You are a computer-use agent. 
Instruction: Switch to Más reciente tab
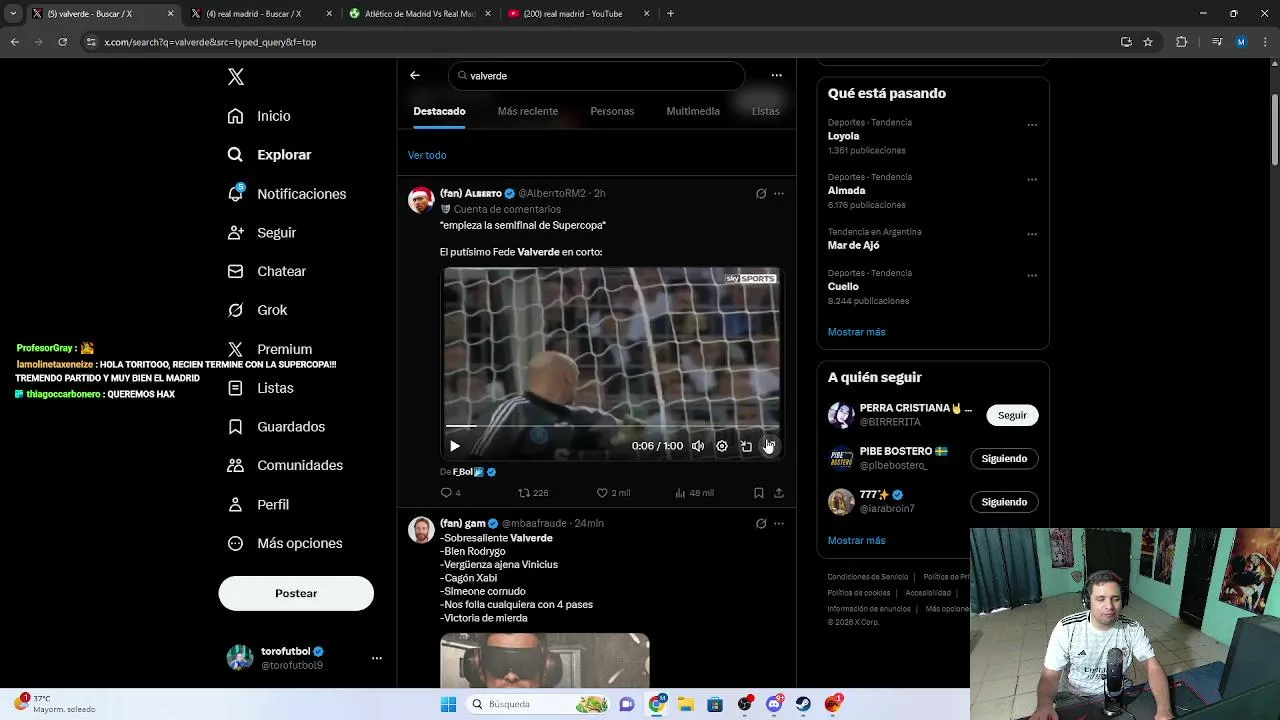(527, 111)
